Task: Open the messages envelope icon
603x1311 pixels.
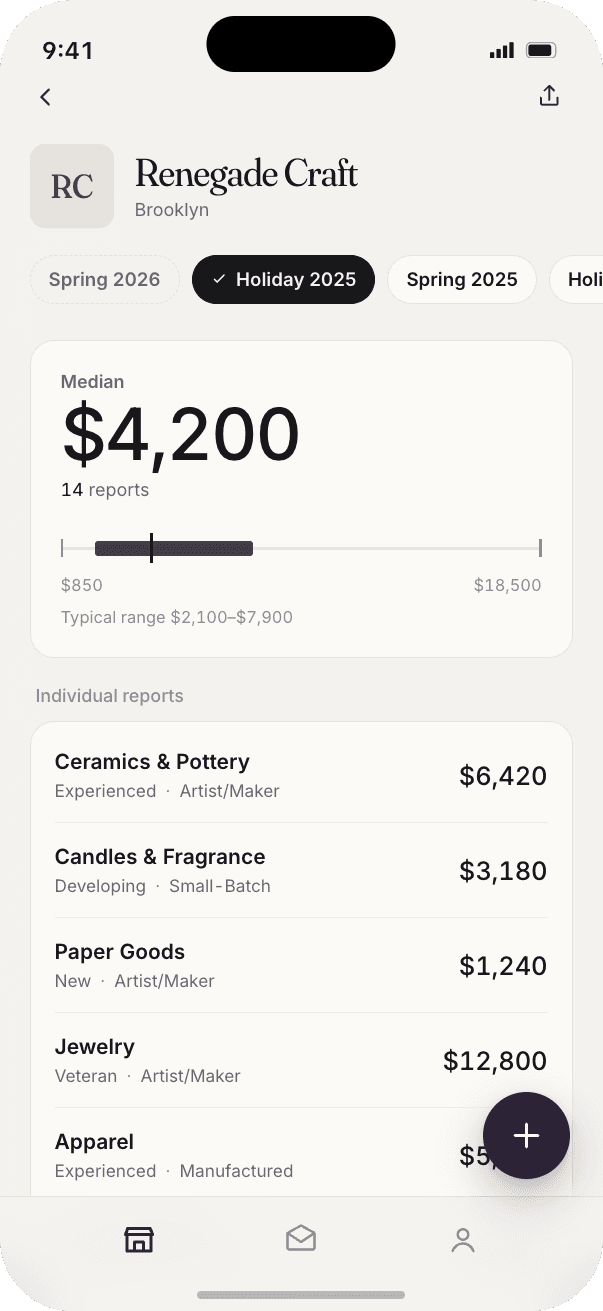Action: pyautogui.click(x=301, y=1239)
